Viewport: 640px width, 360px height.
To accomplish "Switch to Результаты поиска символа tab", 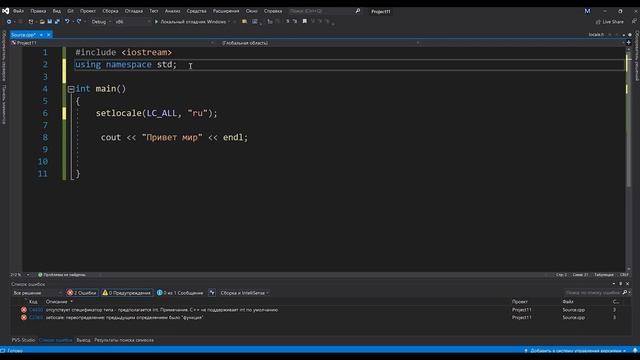I will [124, 340].
